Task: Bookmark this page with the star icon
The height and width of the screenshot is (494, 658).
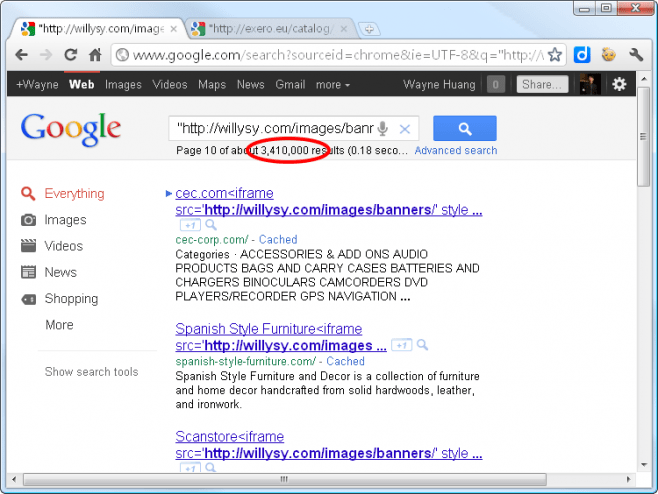Action: 555,55
